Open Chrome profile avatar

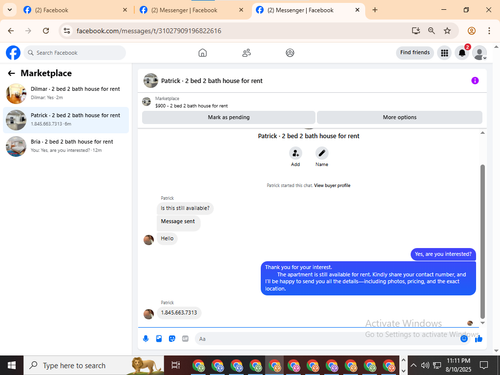(471, 31)
